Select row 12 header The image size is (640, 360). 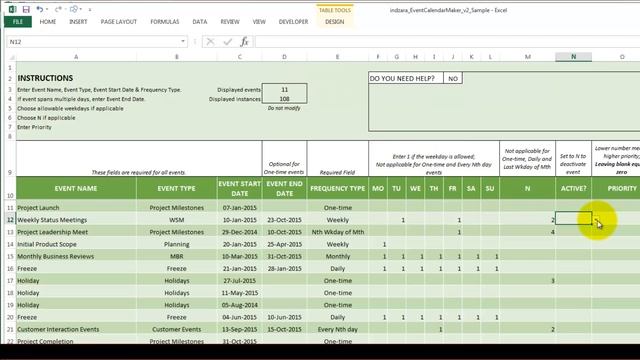[10, 220]
